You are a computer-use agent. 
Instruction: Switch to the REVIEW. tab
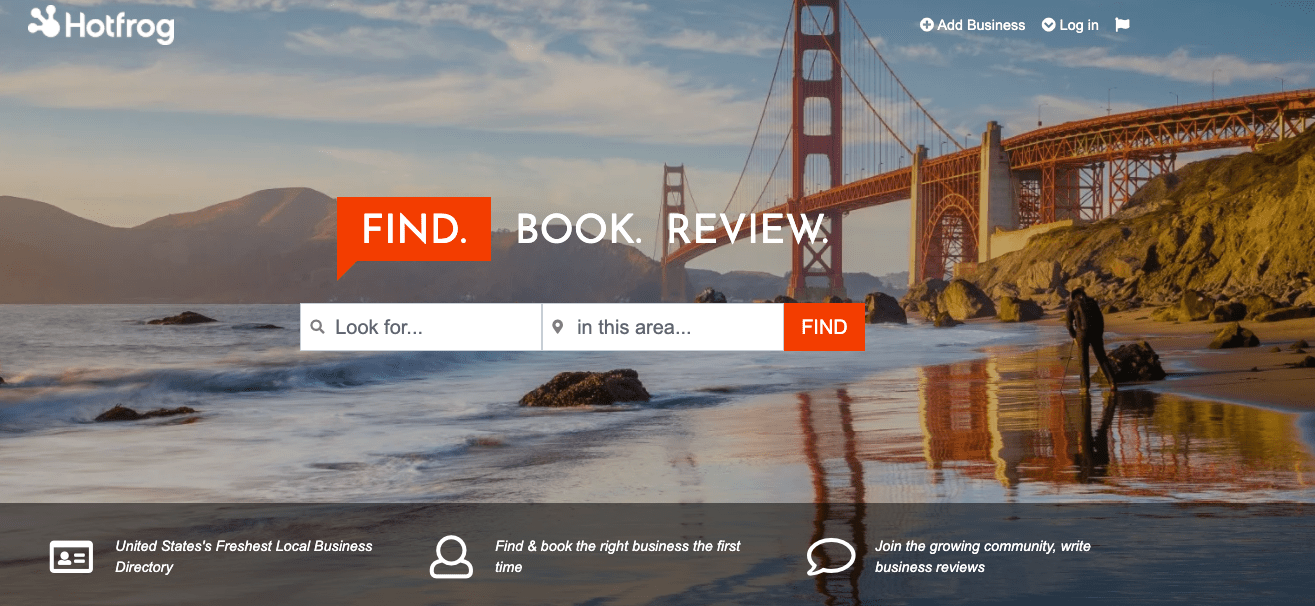point(747,230)
